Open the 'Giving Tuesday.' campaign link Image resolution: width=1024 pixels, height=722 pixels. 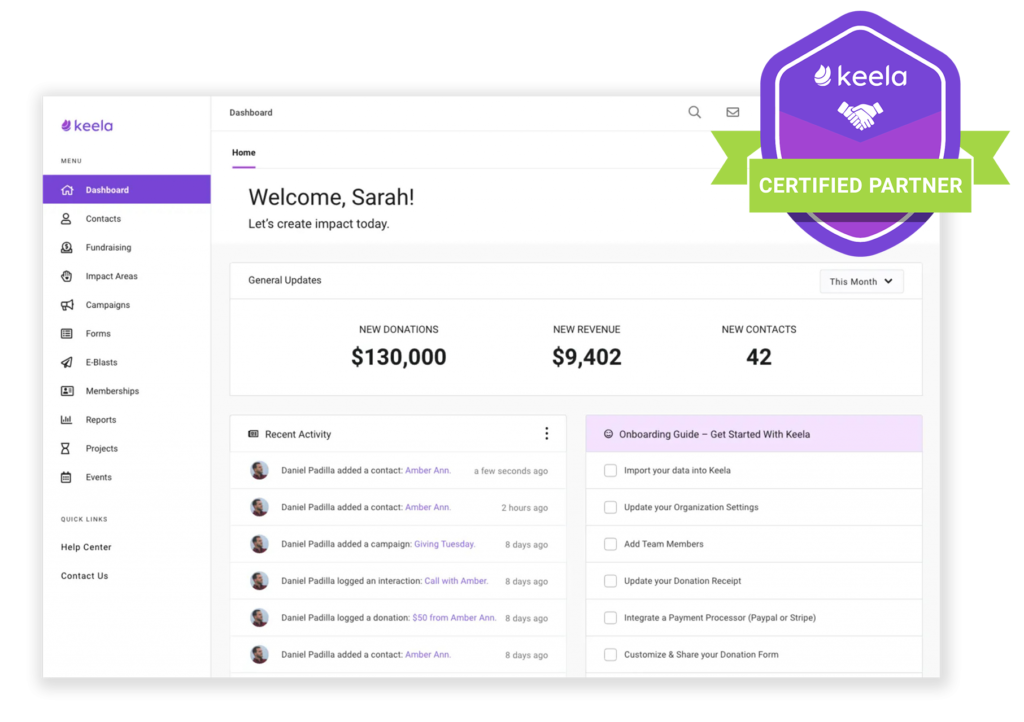[445, 544]
